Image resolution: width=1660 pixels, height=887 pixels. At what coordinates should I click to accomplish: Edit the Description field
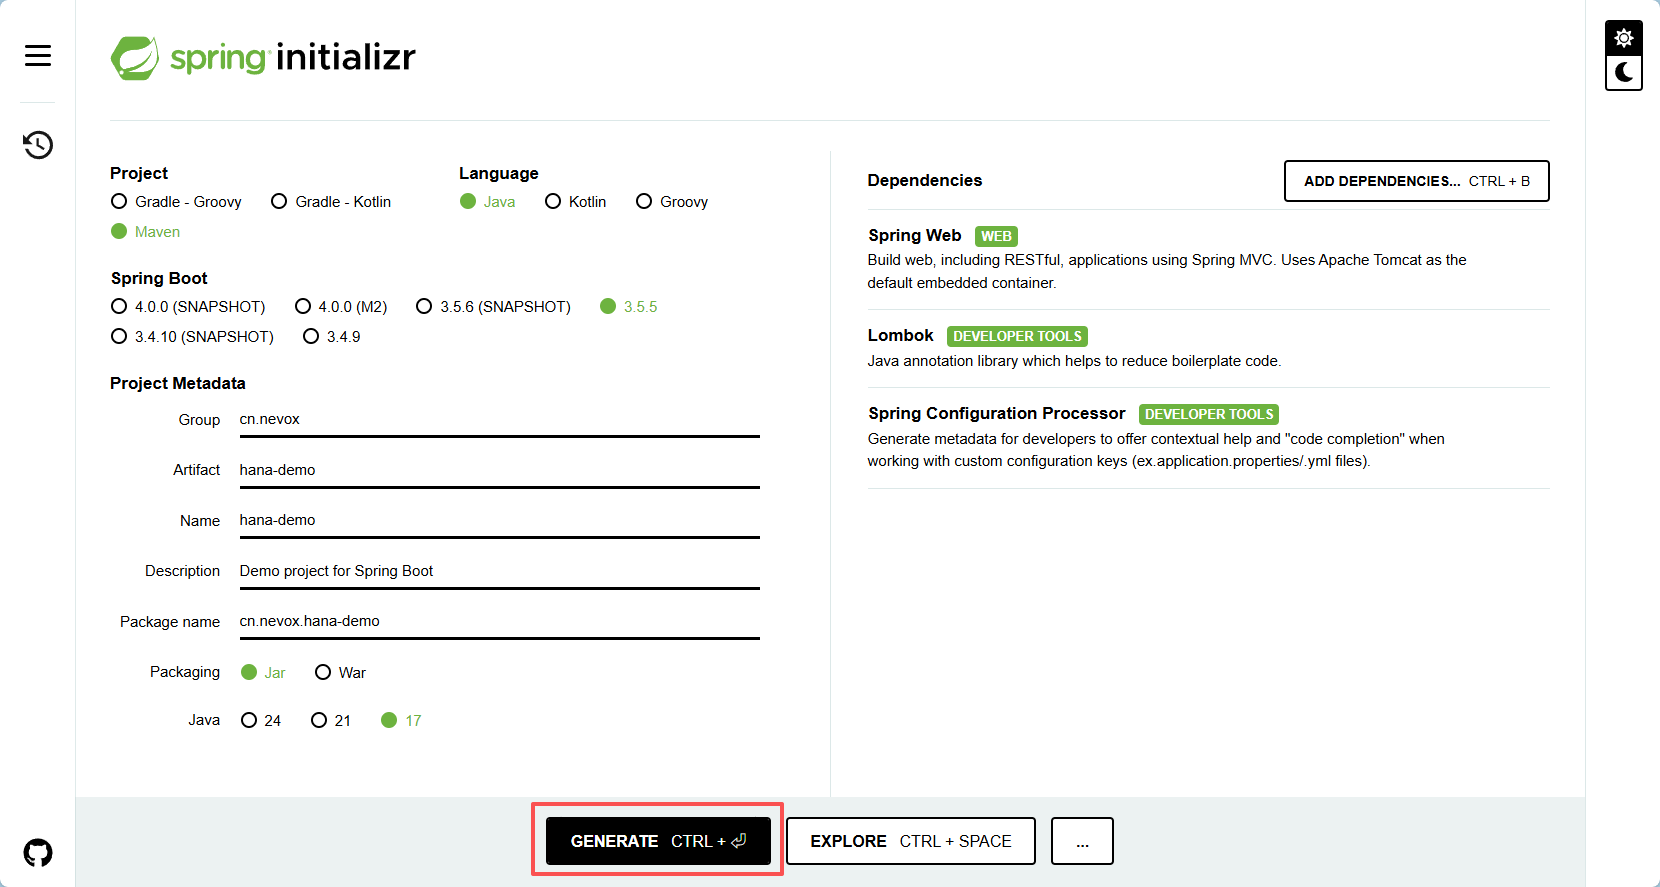point(500,571)
